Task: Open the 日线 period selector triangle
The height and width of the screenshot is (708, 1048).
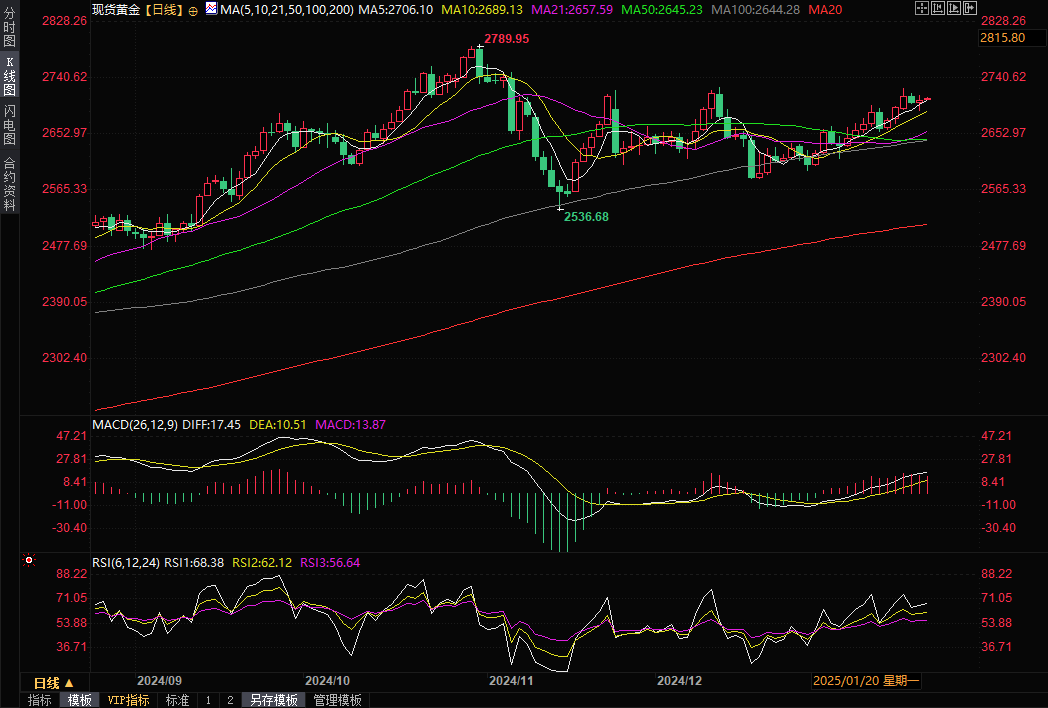Action: pyautogui.click(x=68, y=682)
